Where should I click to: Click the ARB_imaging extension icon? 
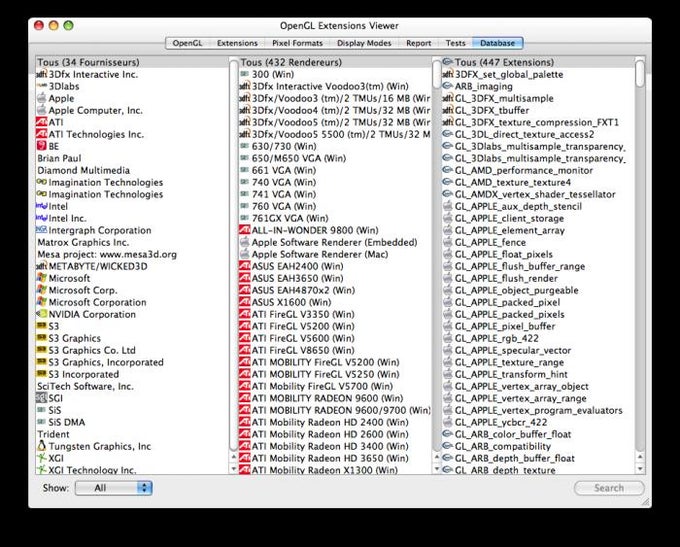(448, 86)
